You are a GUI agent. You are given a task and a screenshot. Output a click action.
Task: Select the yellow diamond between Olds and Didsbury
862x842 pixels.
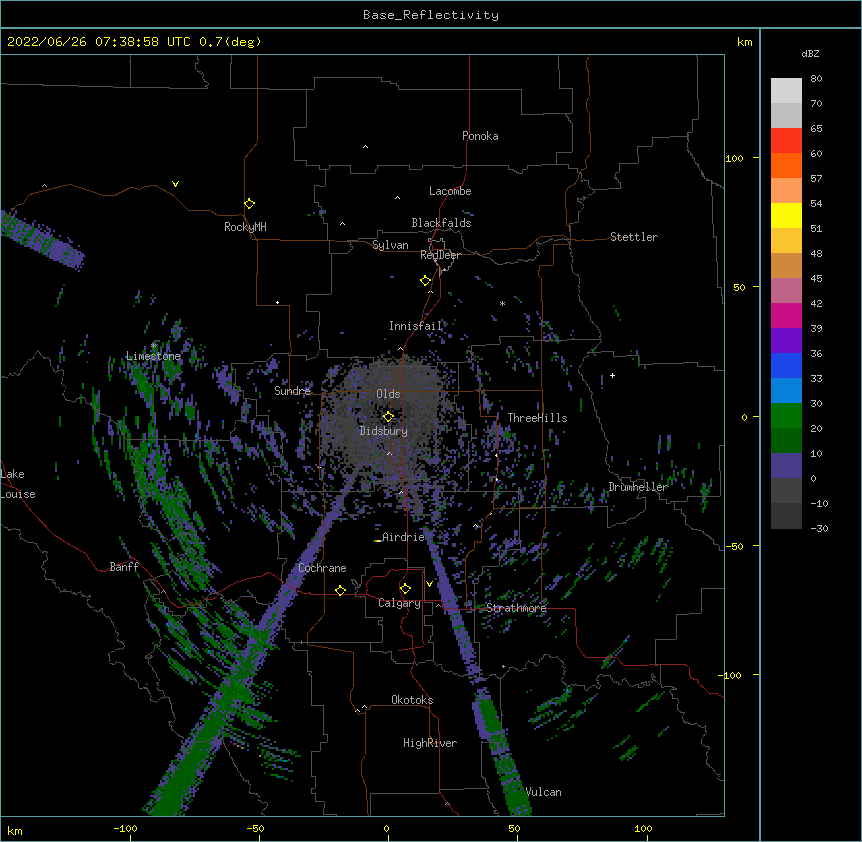click(x=388, y=416)
